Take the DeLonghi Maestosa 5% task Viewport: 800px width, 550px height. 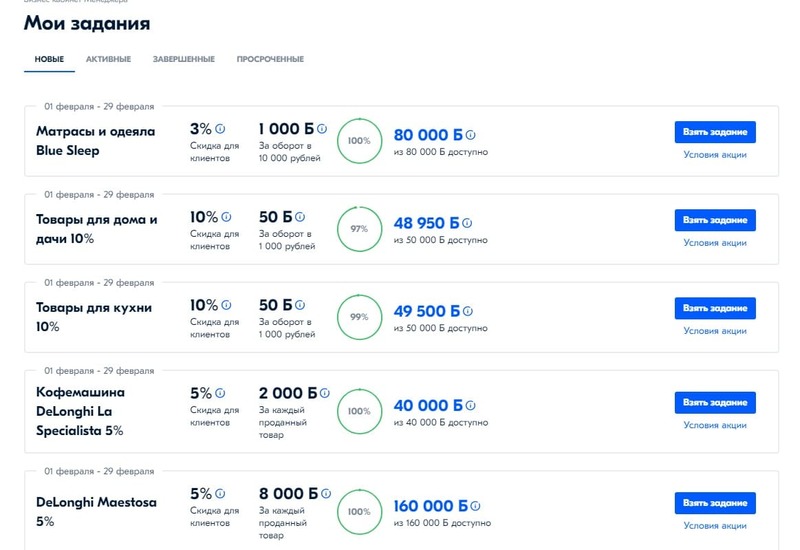point(714,503)
